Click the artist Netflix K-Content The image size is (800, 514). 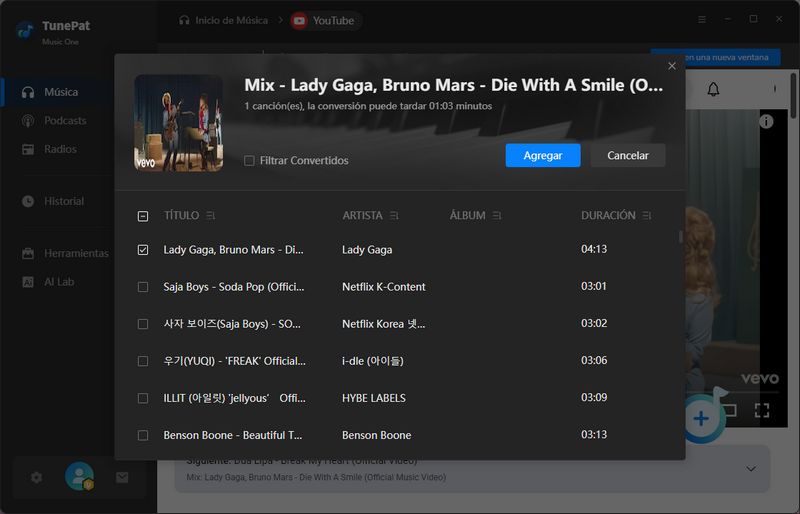(384, 287)
